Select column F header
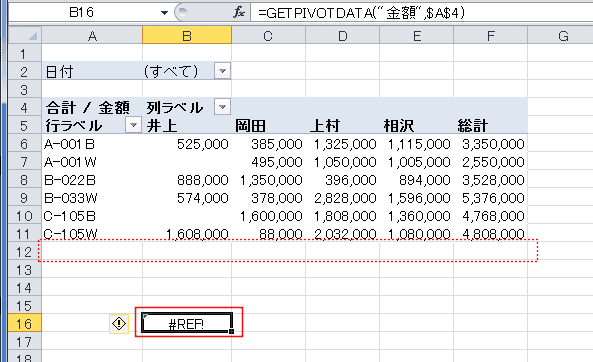Image resolution: width=593 pixels, height=362 pixels. pos(491,36)
